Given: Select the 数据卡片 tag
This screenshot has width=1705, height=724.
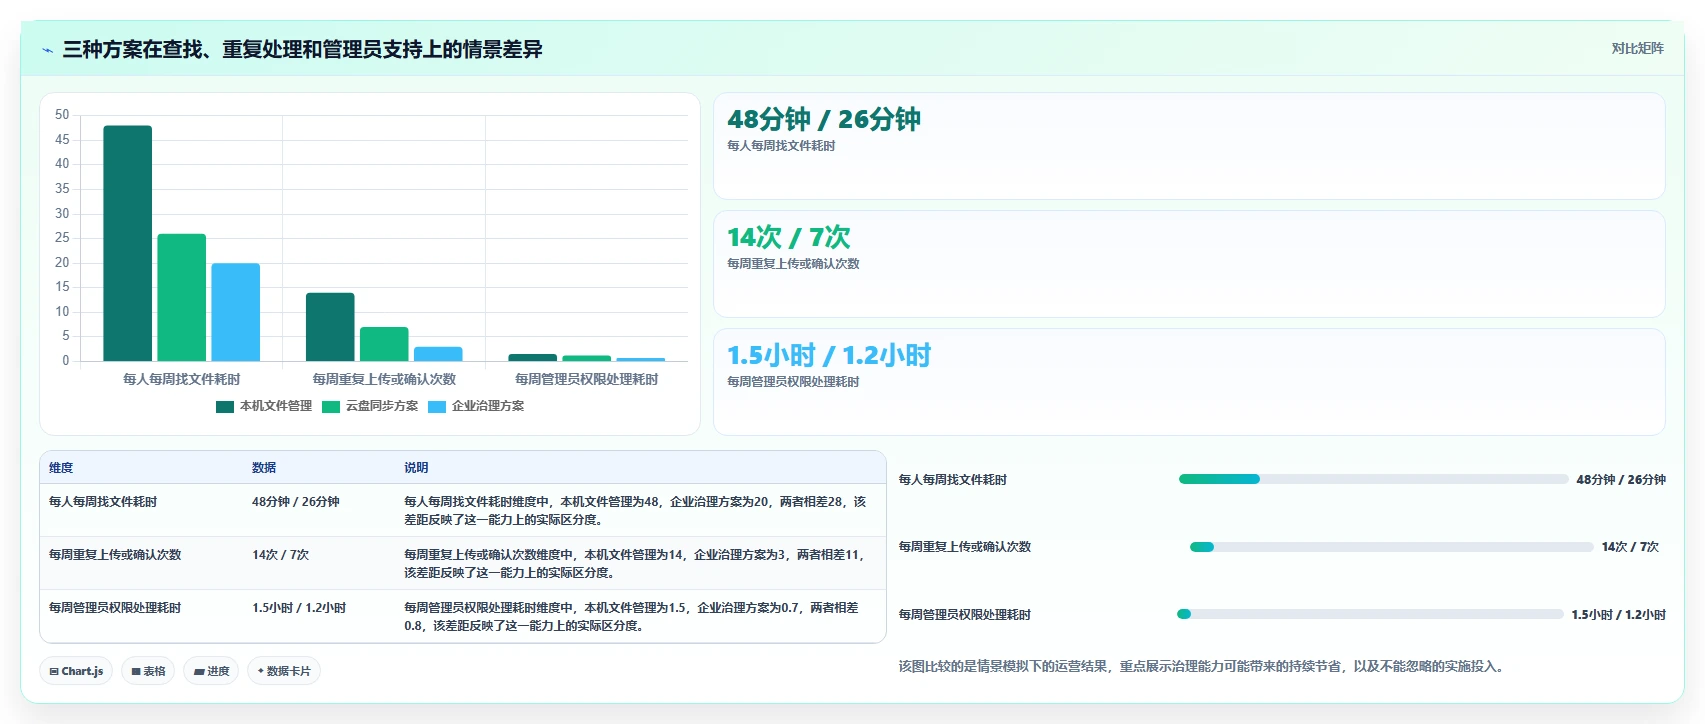Looking at the screenshot, I should [x=284, y=671].
